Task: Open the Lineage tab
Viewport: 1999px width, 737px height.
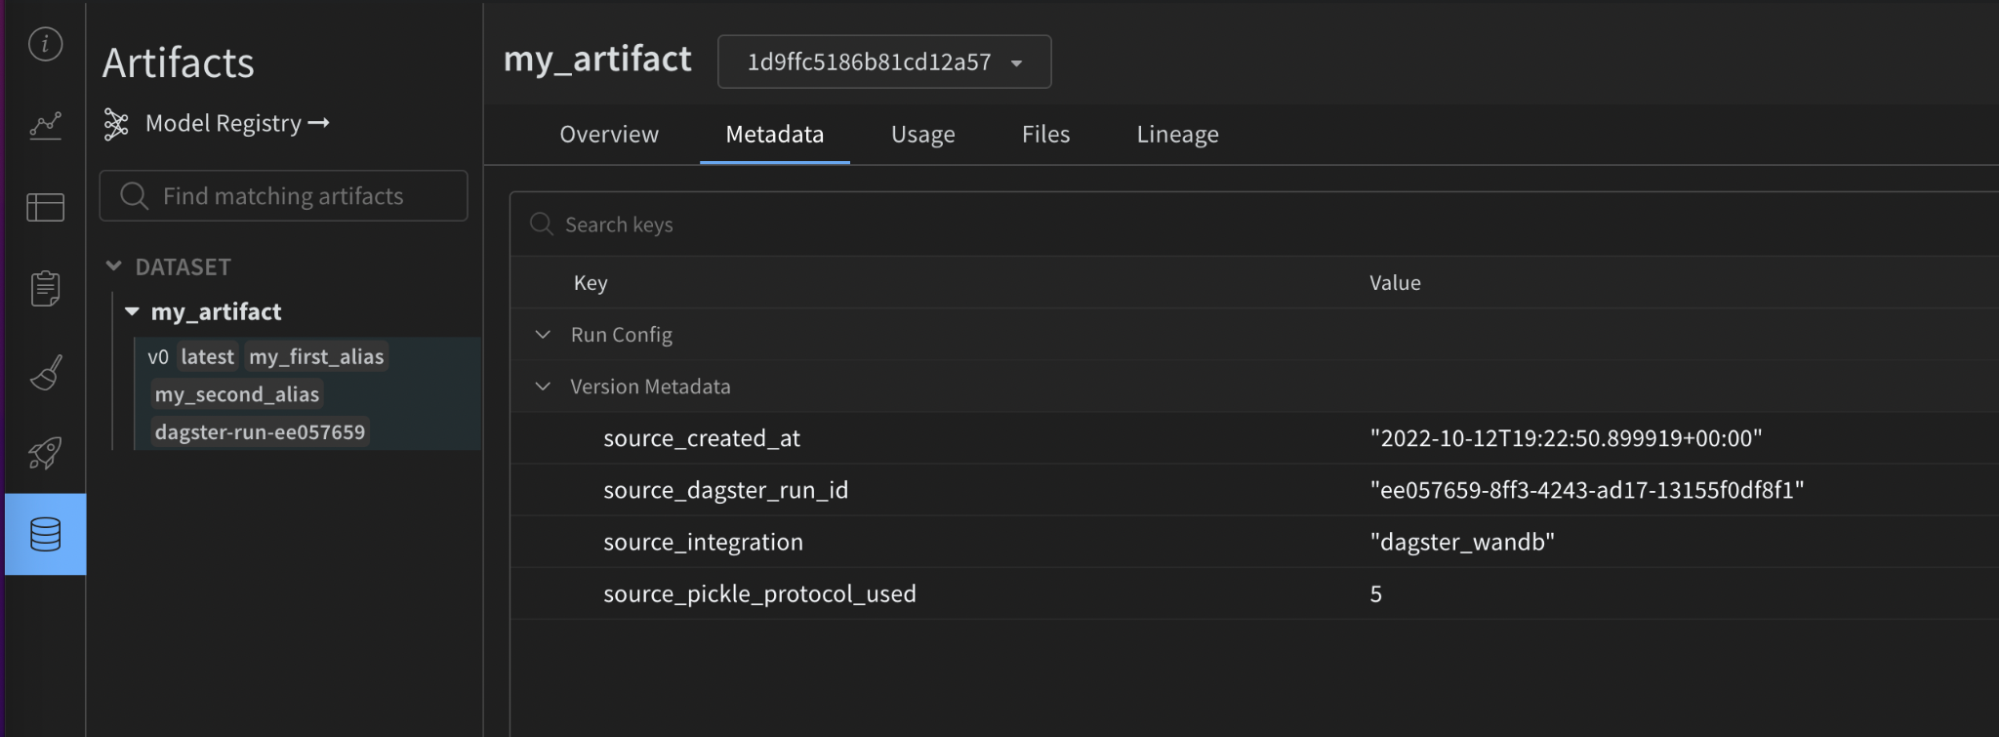Action: [1178, 134]
